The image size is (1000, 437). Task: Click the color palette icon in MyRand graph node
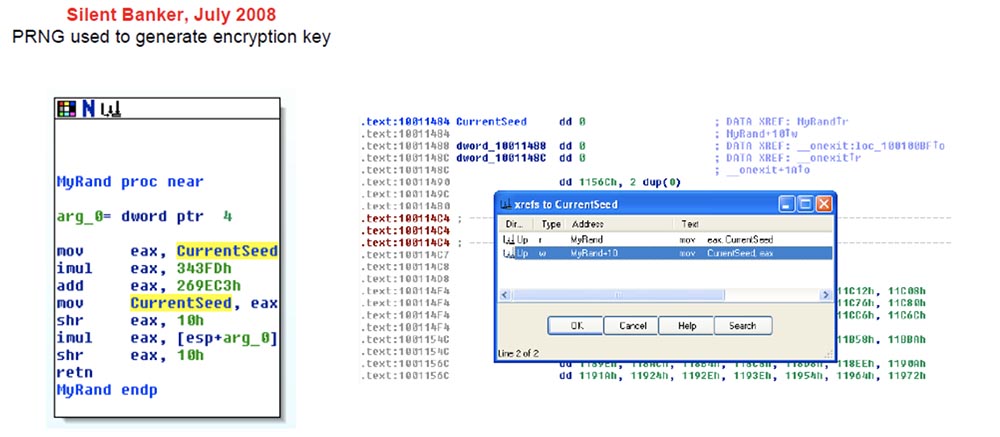pos(66,109)
